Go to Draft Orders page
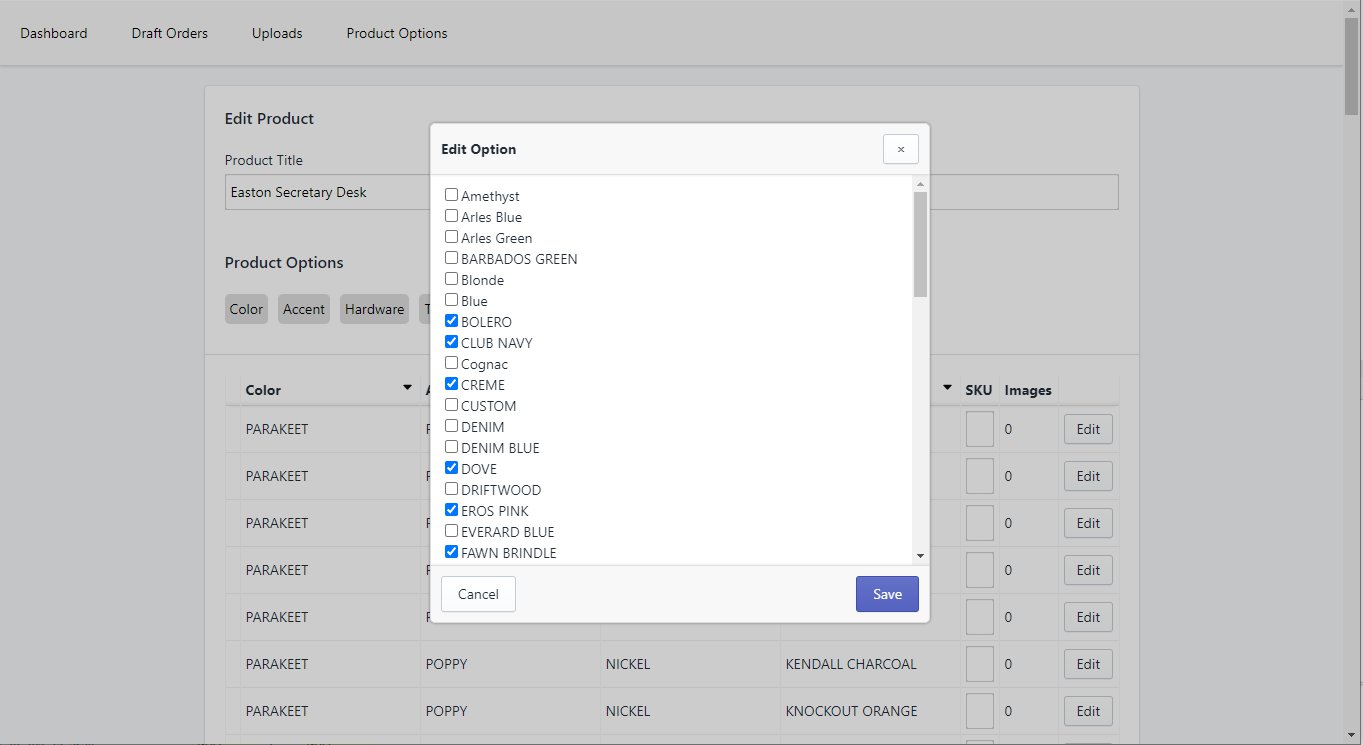This screenshot has height=745, width=1363. (170, 33)
